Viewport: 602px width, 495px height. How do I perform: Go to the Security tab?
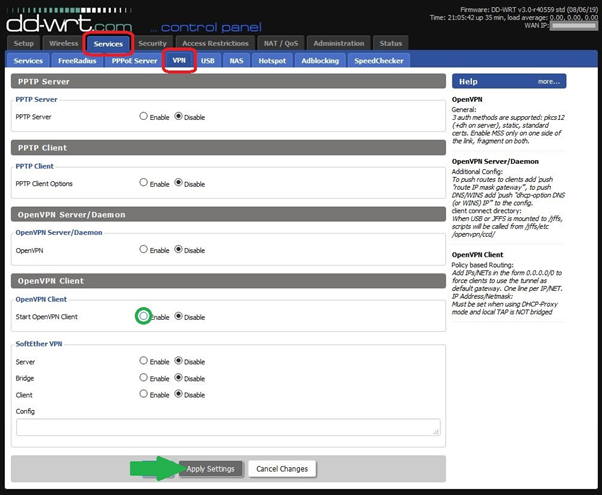(152, 44)
